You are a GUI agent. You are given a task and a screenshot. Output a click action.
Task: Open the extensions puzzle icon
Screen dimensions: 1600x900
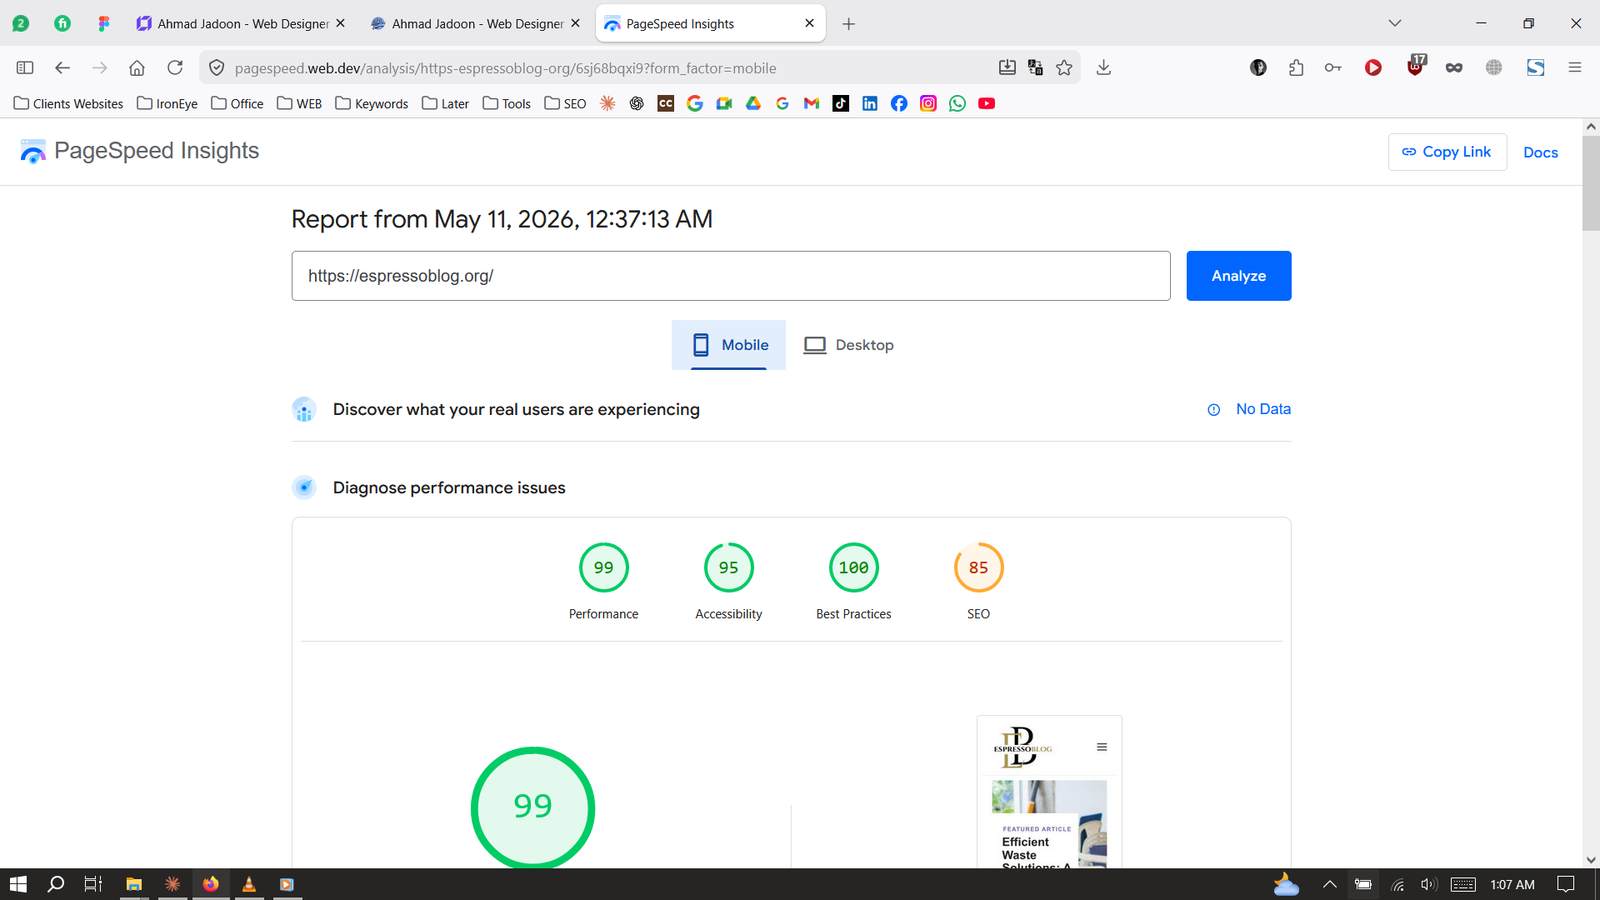(1296, 68)
